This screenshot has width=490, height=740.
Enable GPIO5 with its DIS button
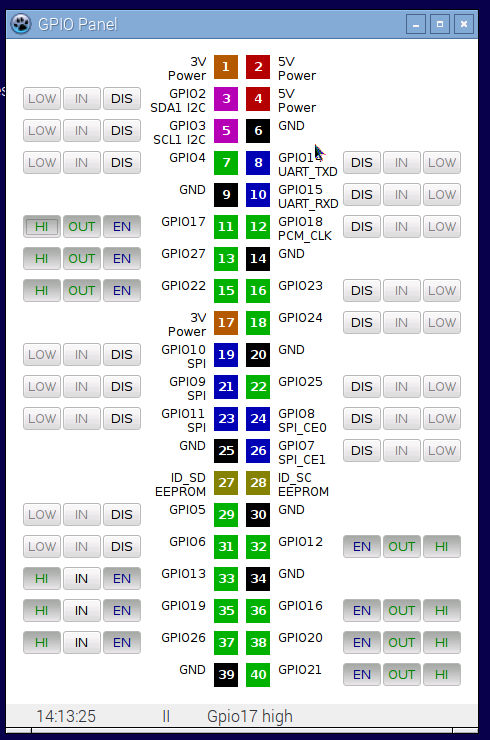(122, 514)
